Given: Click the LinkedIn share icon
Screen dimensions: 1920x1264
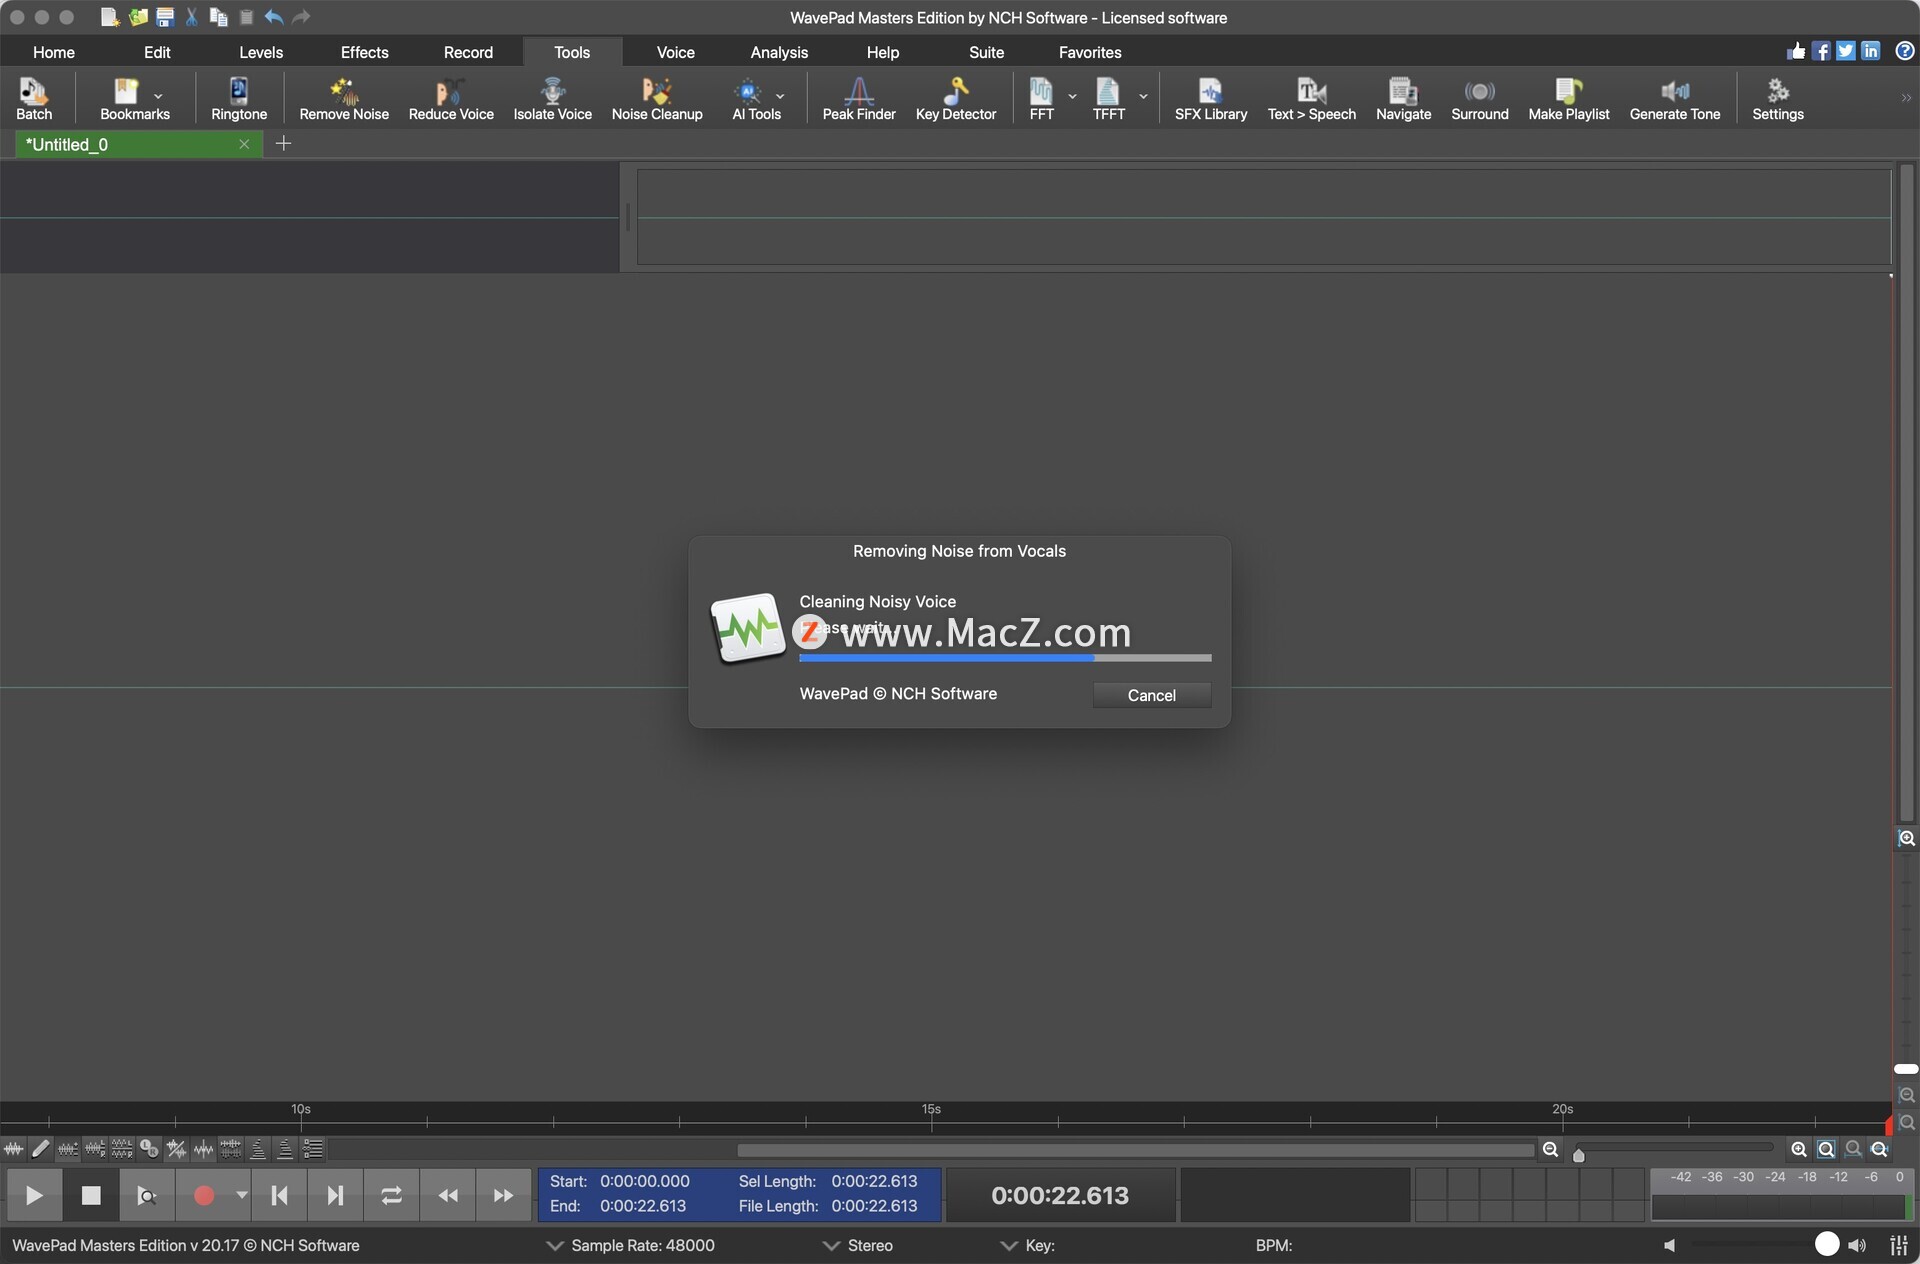Looking at the screenshot, I should click(x=1871, y=51).
